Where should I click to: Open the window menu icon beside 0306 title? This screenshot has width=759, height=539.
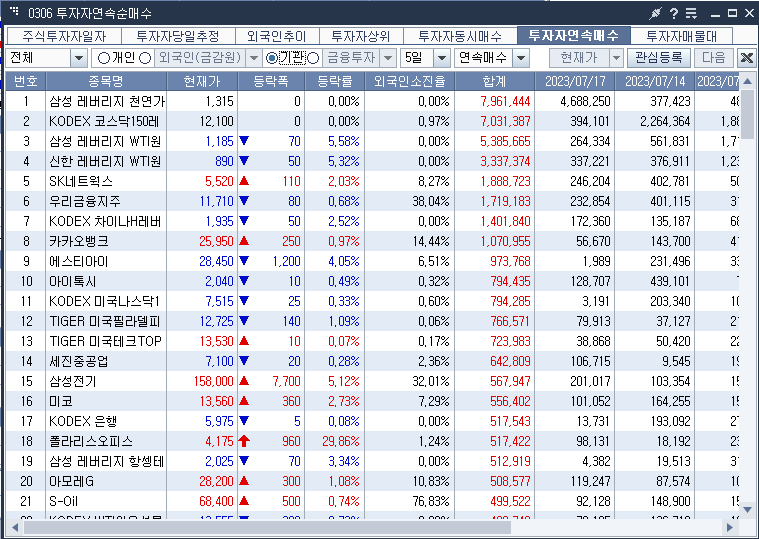click(15, 11)
